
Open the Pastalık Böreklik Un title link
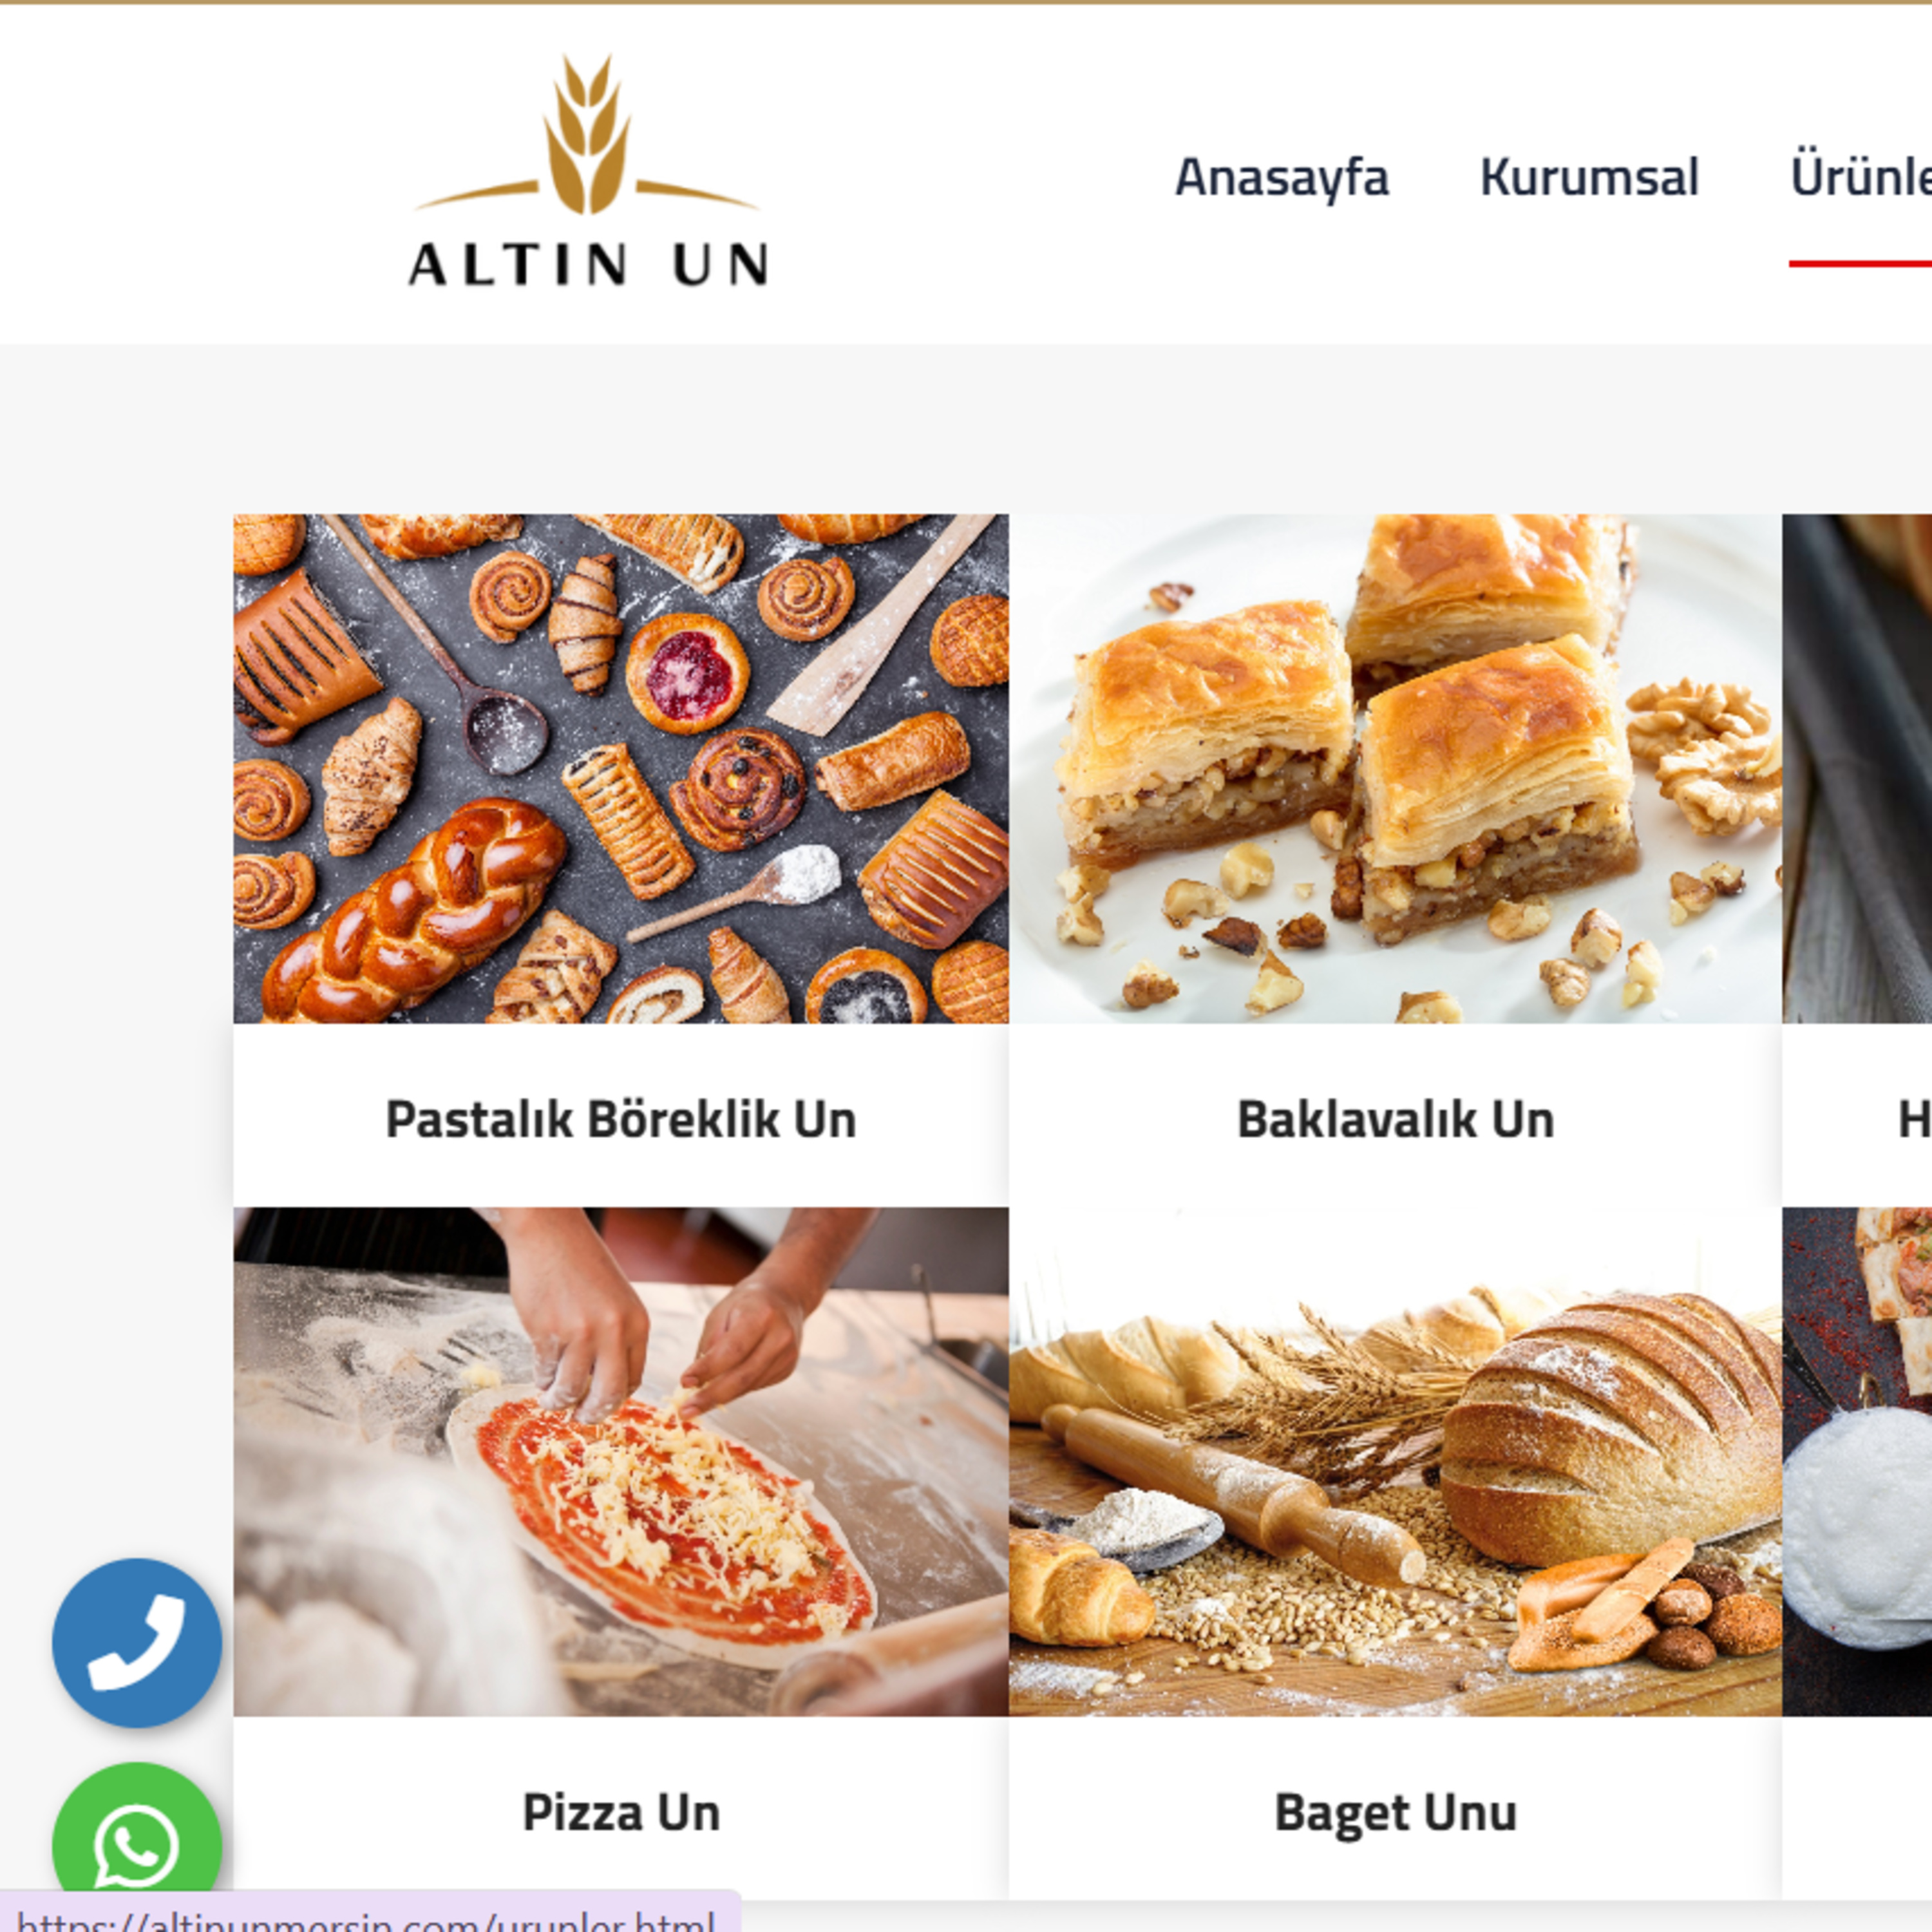pos(621,1119)
